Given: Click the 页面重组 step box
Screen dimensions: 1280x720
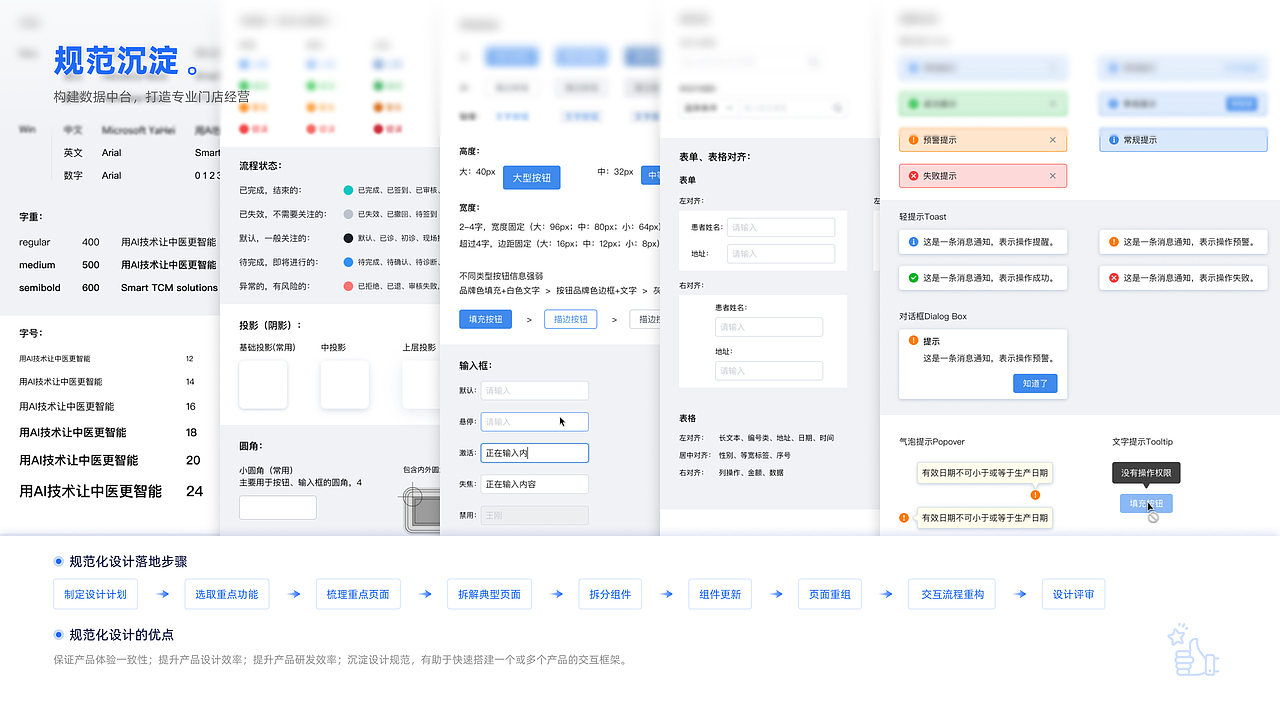Looking at the screenshot, I should [830, 594].
